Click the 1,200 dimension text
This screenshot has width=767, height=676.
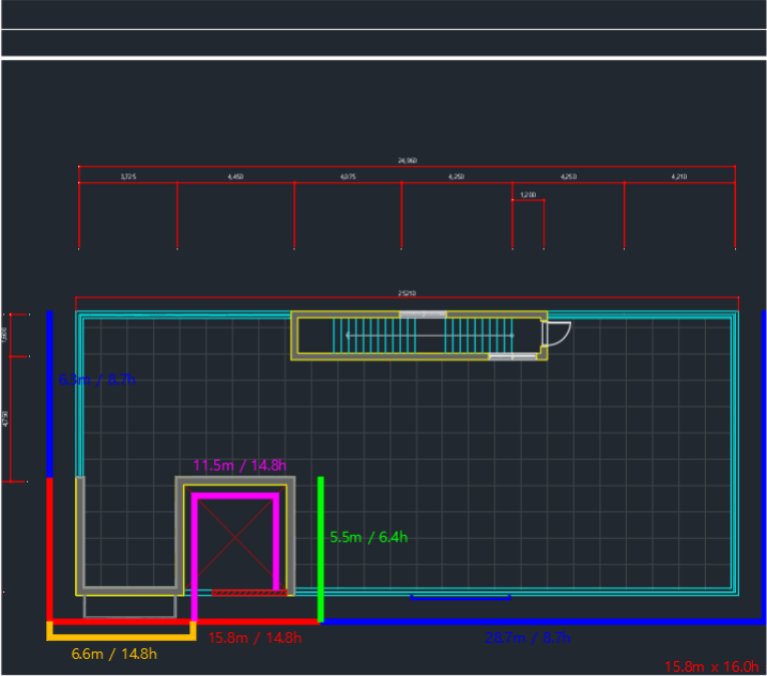tap(528, 195)
